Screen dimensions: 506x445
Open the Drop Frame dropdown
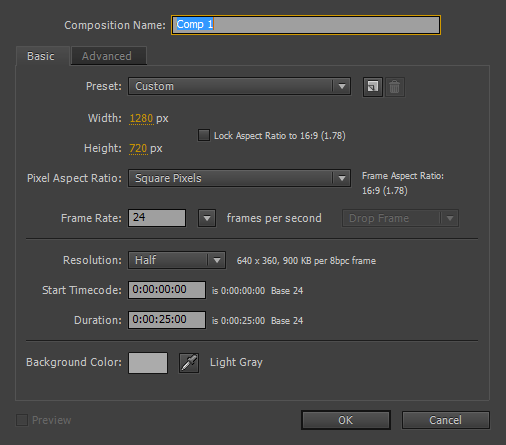[x=400, y=218]
